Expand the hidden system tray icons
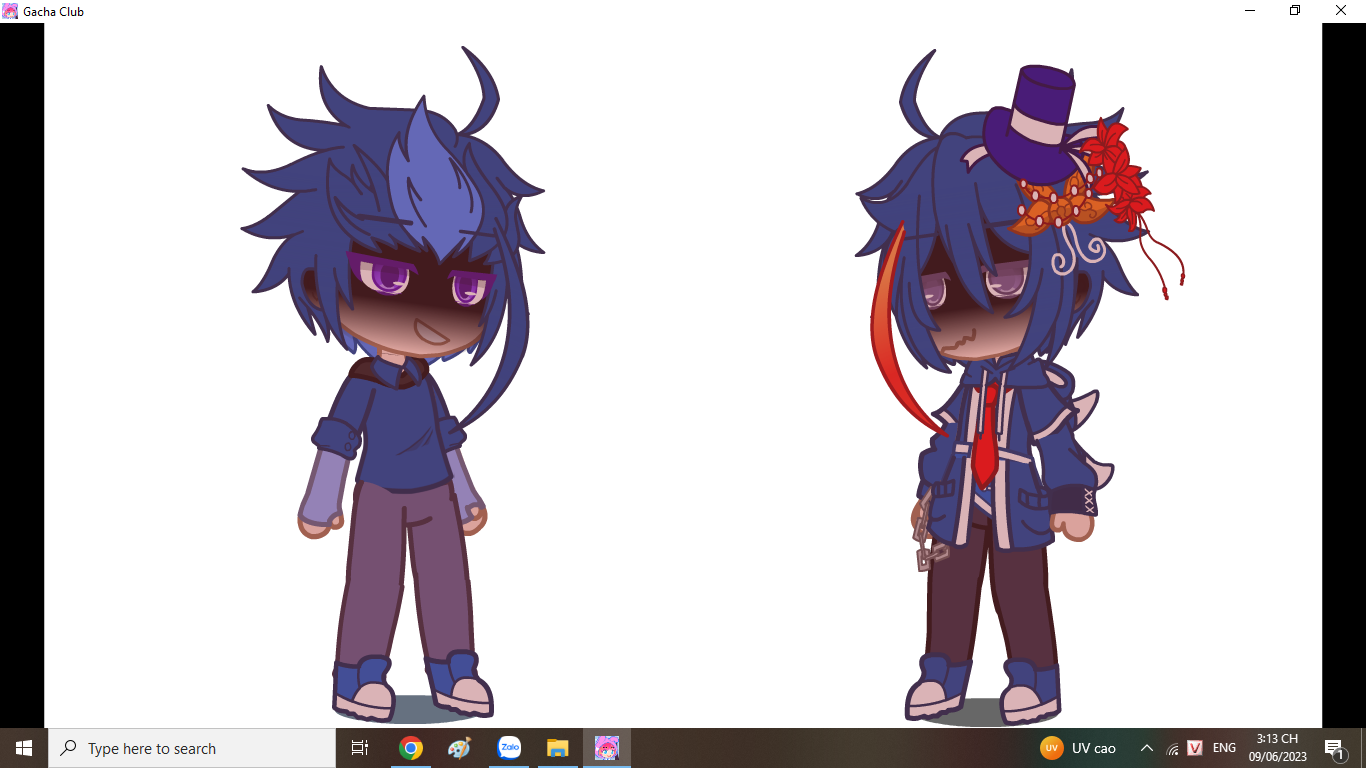The height and width of the screenshot is (768, 1366). (x=1147, y=748)
